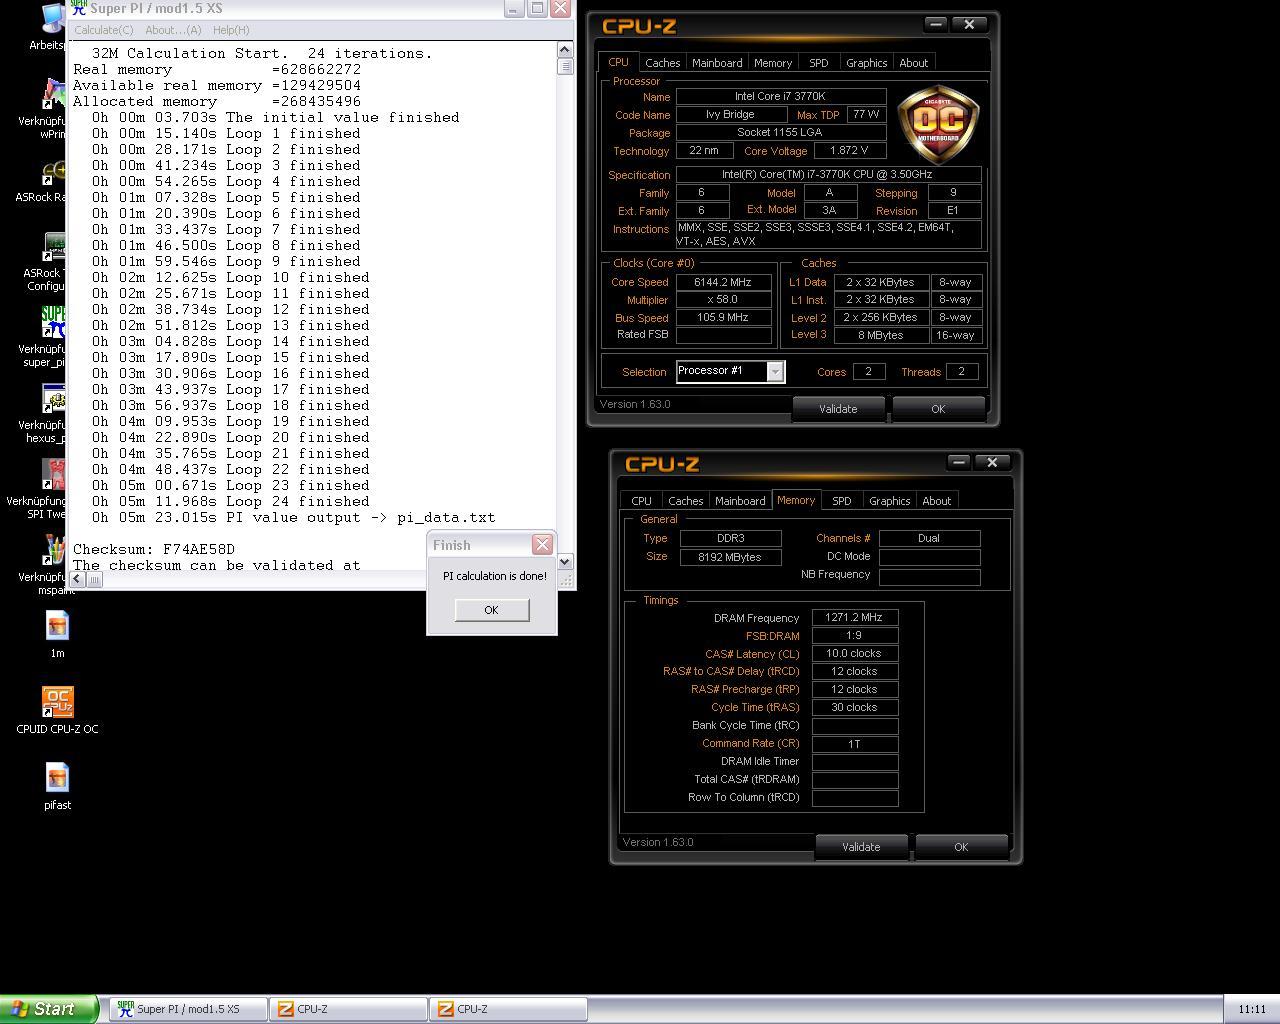
Task: Click the CAS# Latency 10.0 clocks value
Action: [x=855, y=653]
